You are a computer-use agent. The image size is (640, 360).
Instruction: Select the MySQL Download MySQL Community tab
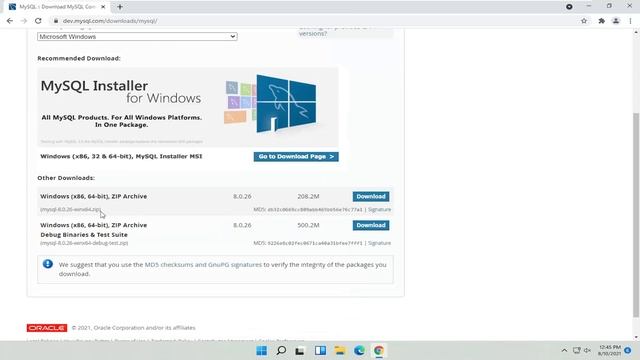click(57, 7)
